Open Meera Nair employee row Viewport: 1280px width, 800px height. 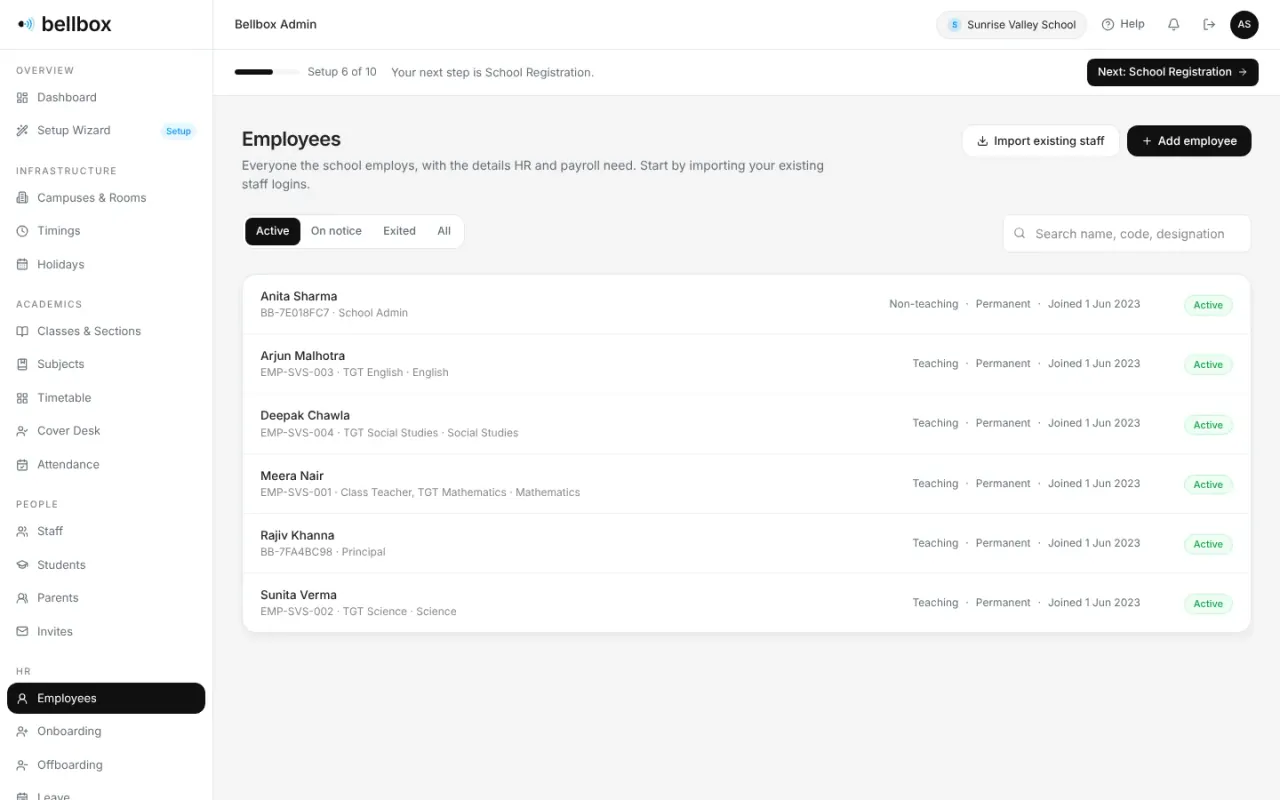(746, 484)
